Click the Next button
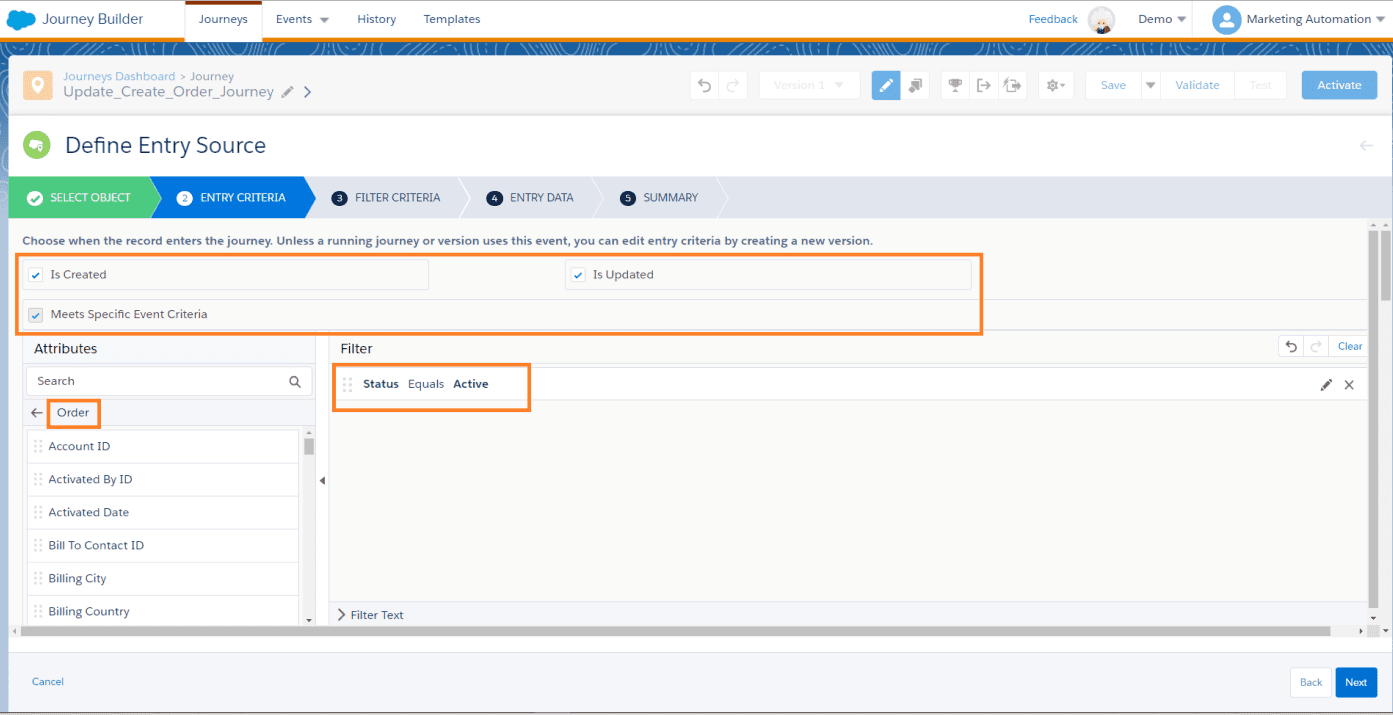The height and width of the screenshot is (715, 1393). (1355, 682)
